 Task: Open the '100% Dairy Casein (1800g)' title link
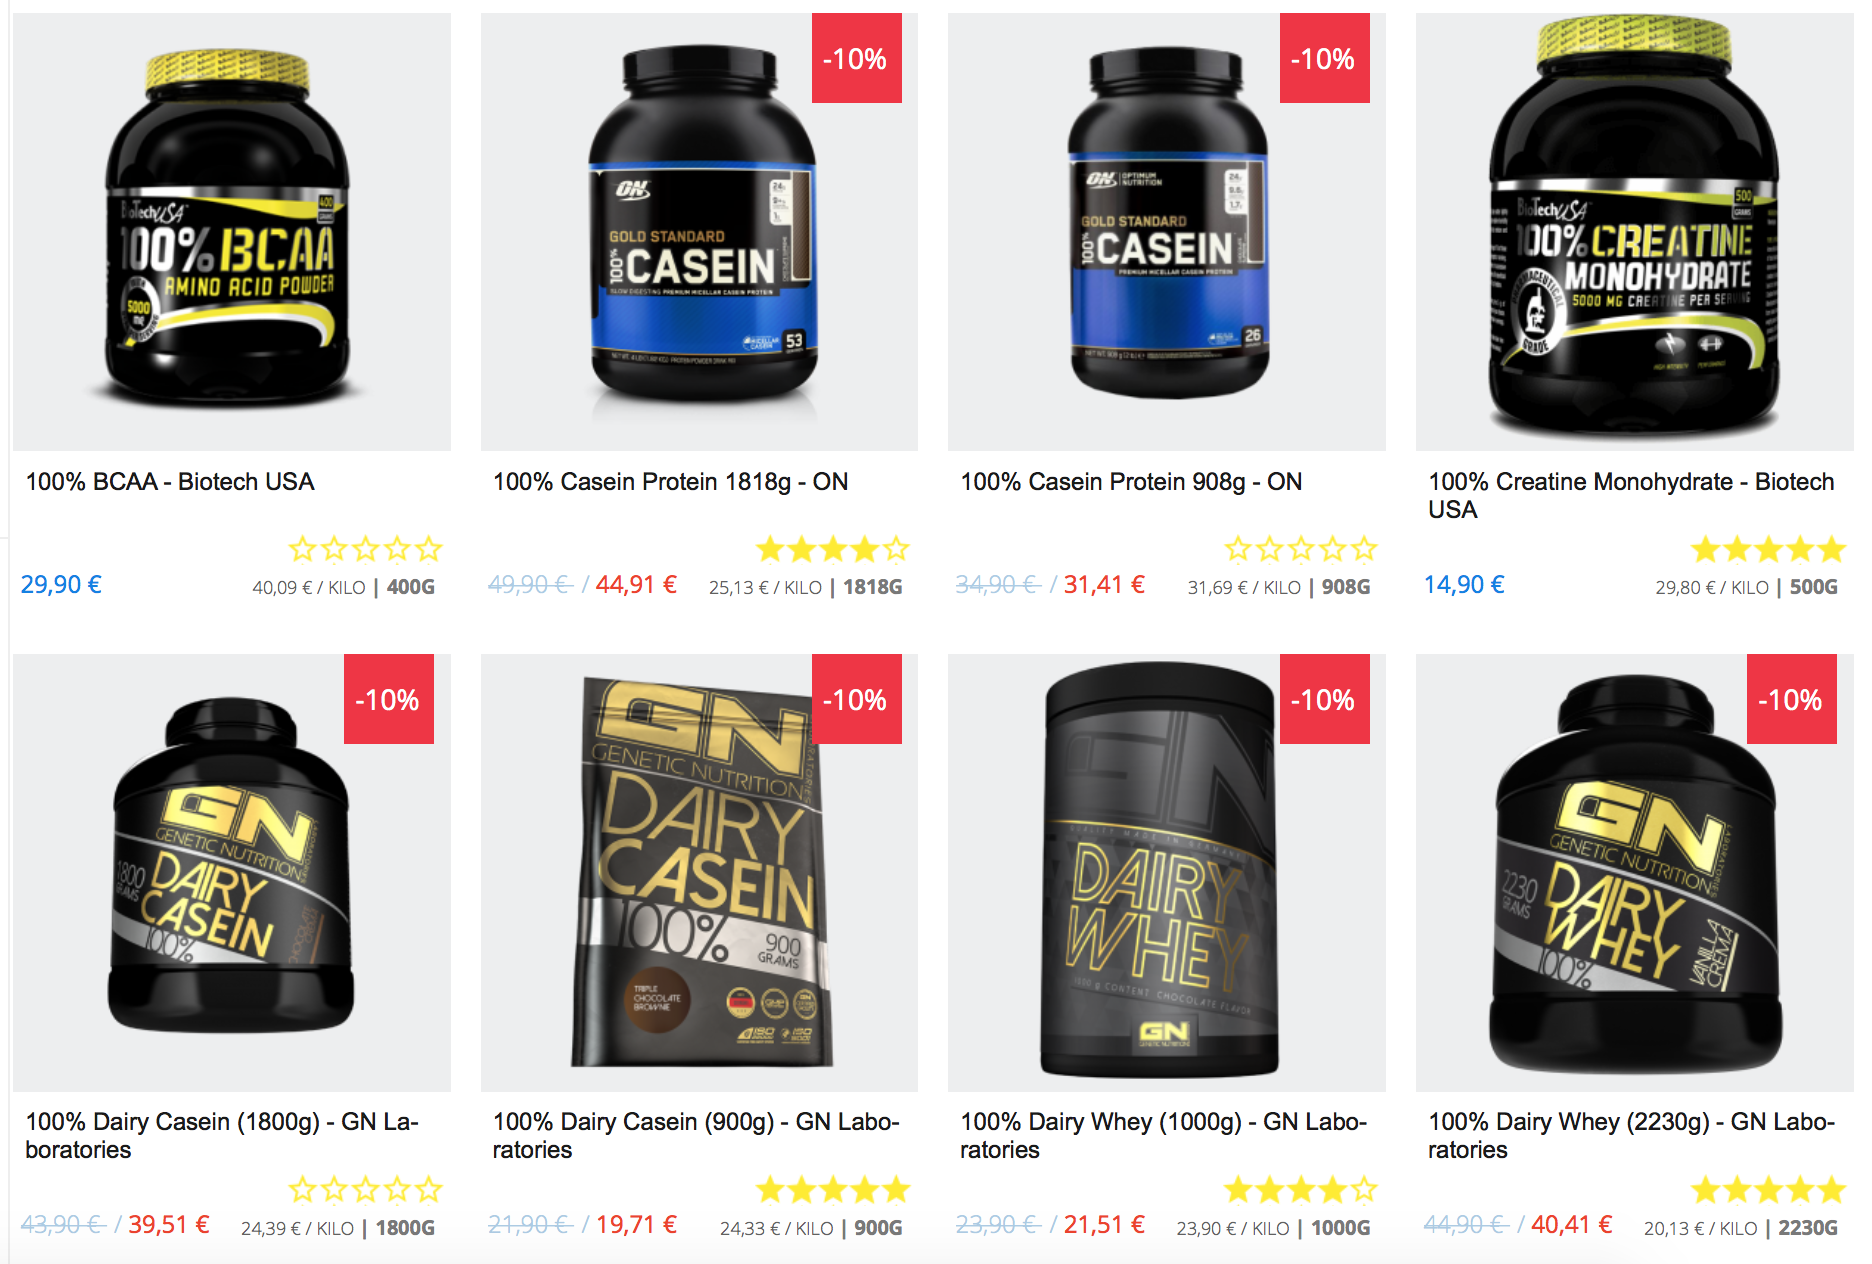[x=222, y=1136]
